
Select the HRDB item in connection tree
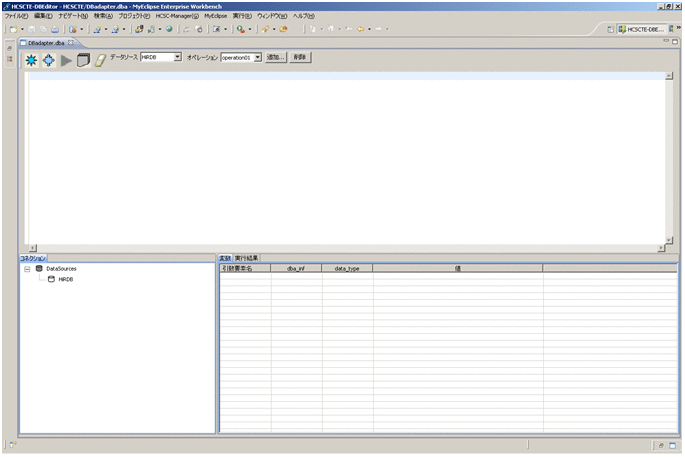65,279
